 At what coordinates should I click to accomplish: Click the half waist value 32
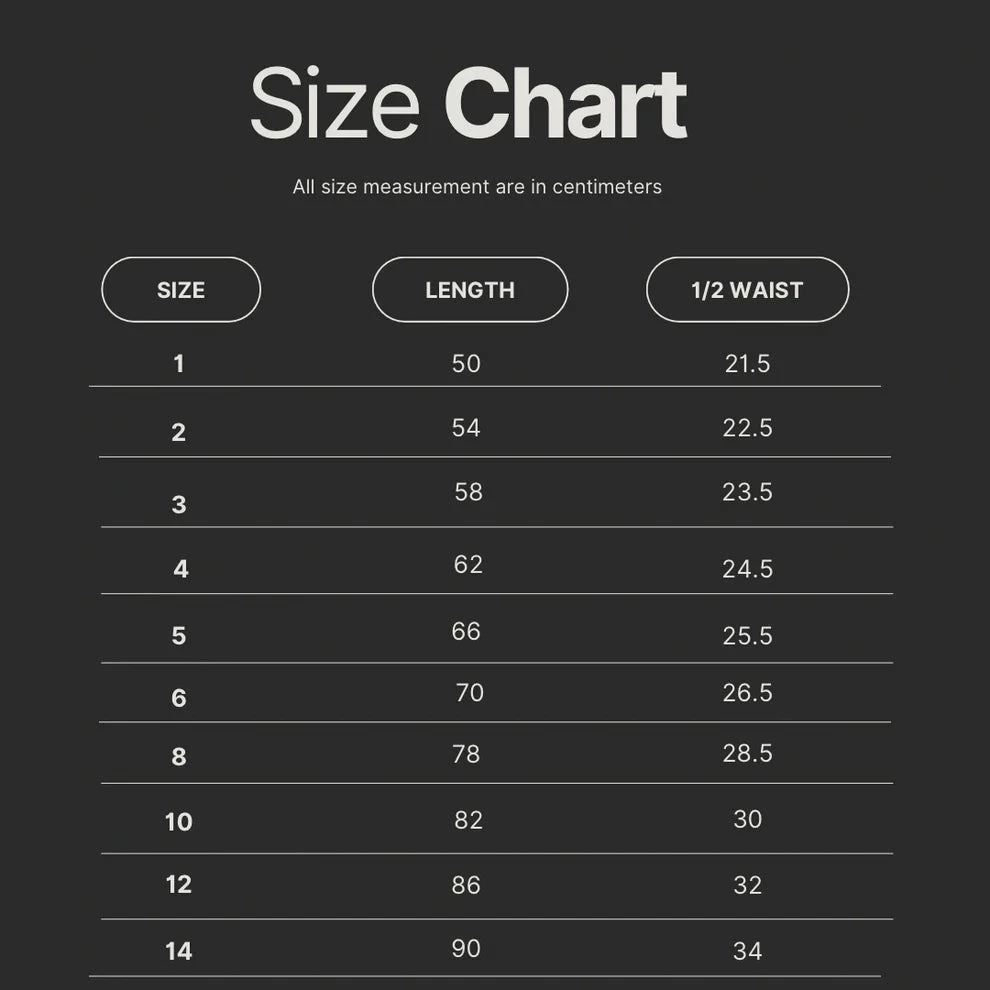[x=747, y=885]
